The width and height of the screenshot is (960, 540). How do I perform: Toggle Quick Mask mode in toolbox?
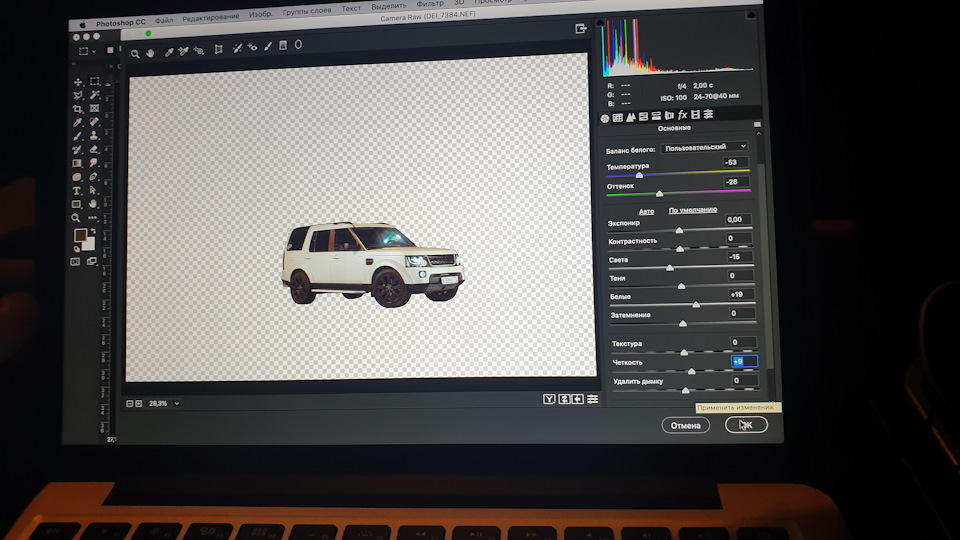(75, 262)
